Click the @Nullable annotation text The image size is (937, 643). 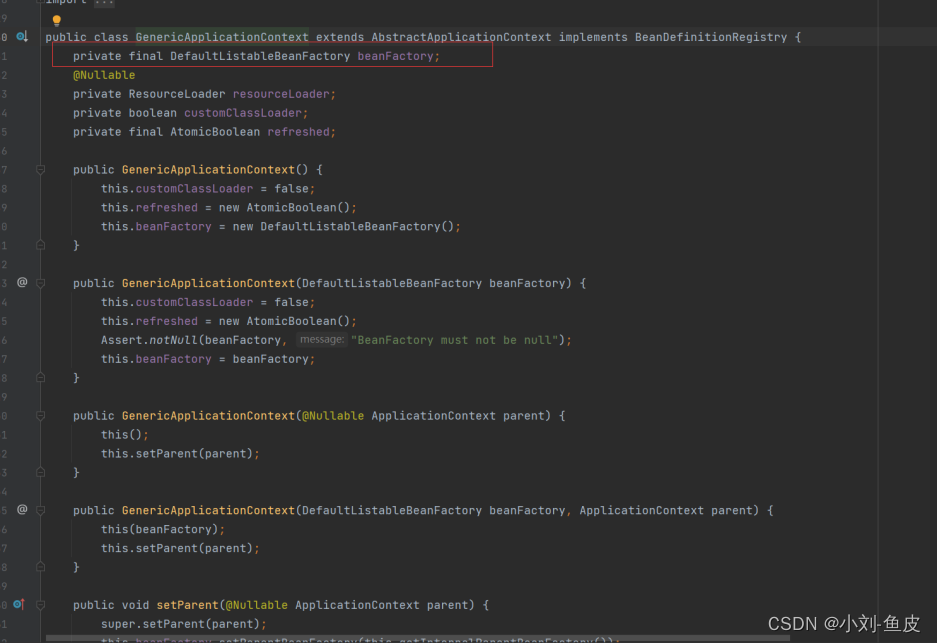pos(104,75)
